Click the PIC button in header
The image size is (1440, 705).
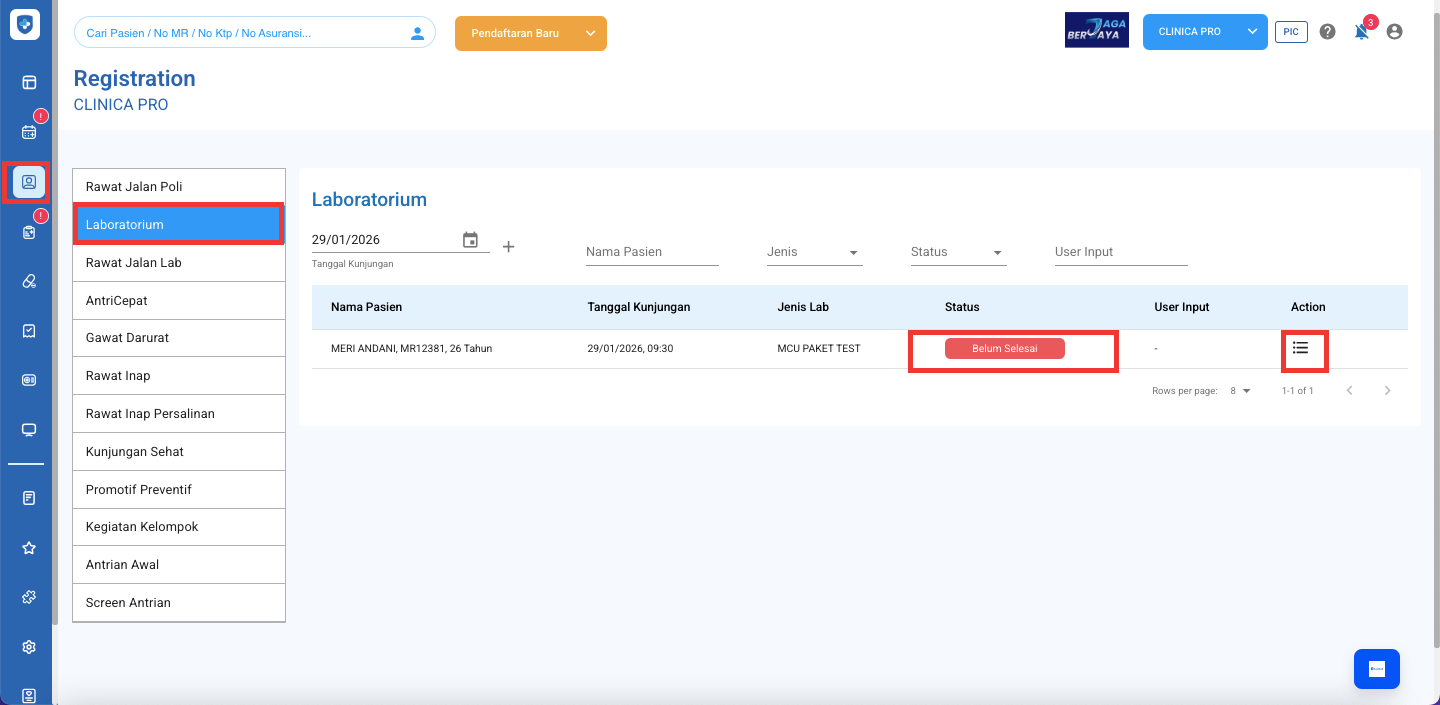point(1291,32)
